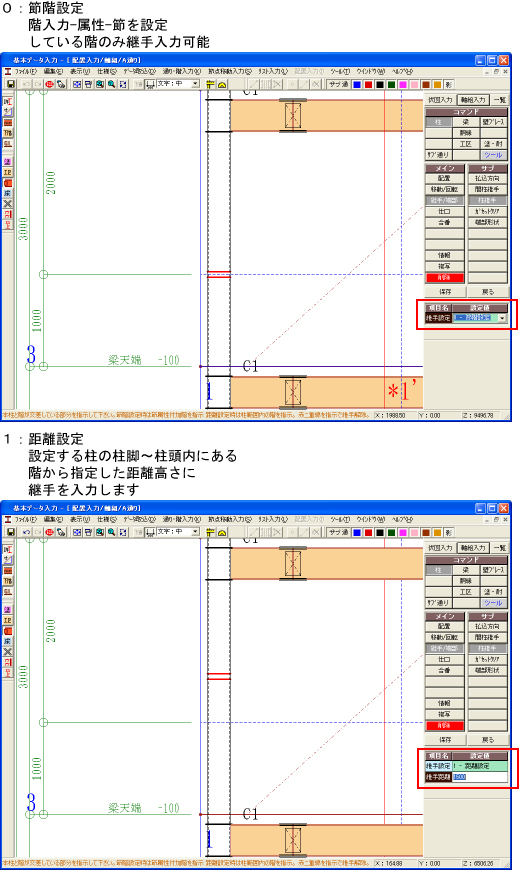Click the GL sidebar icon in lower window

8,591
